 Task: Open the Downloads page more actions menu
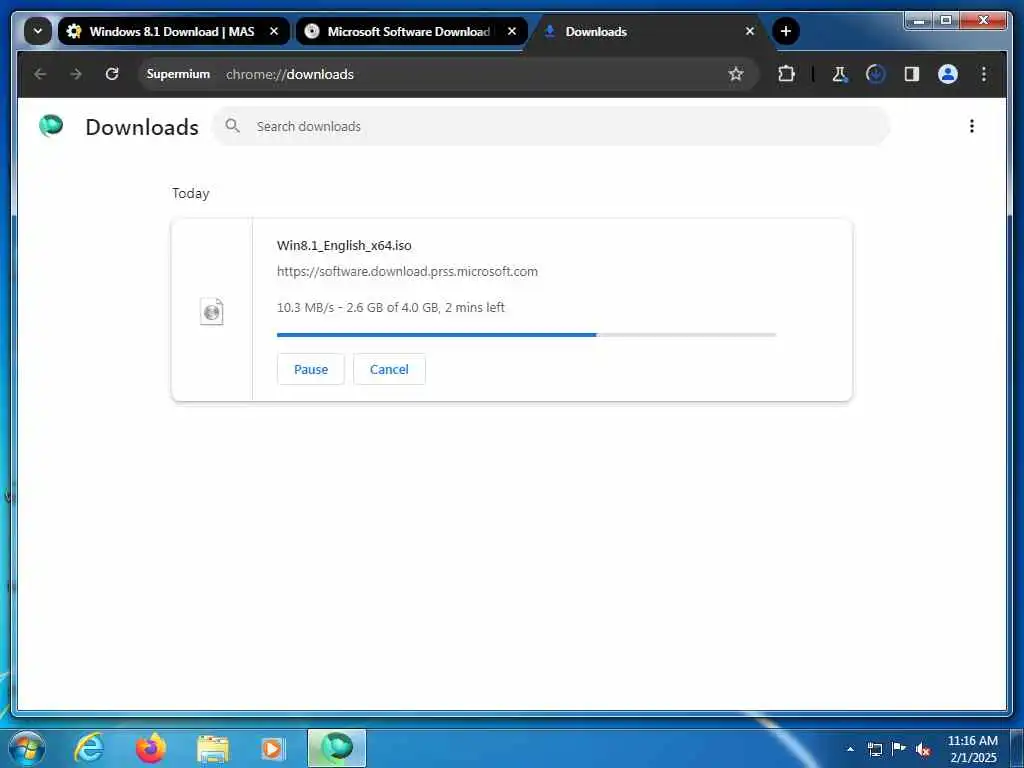click(972, 126)
